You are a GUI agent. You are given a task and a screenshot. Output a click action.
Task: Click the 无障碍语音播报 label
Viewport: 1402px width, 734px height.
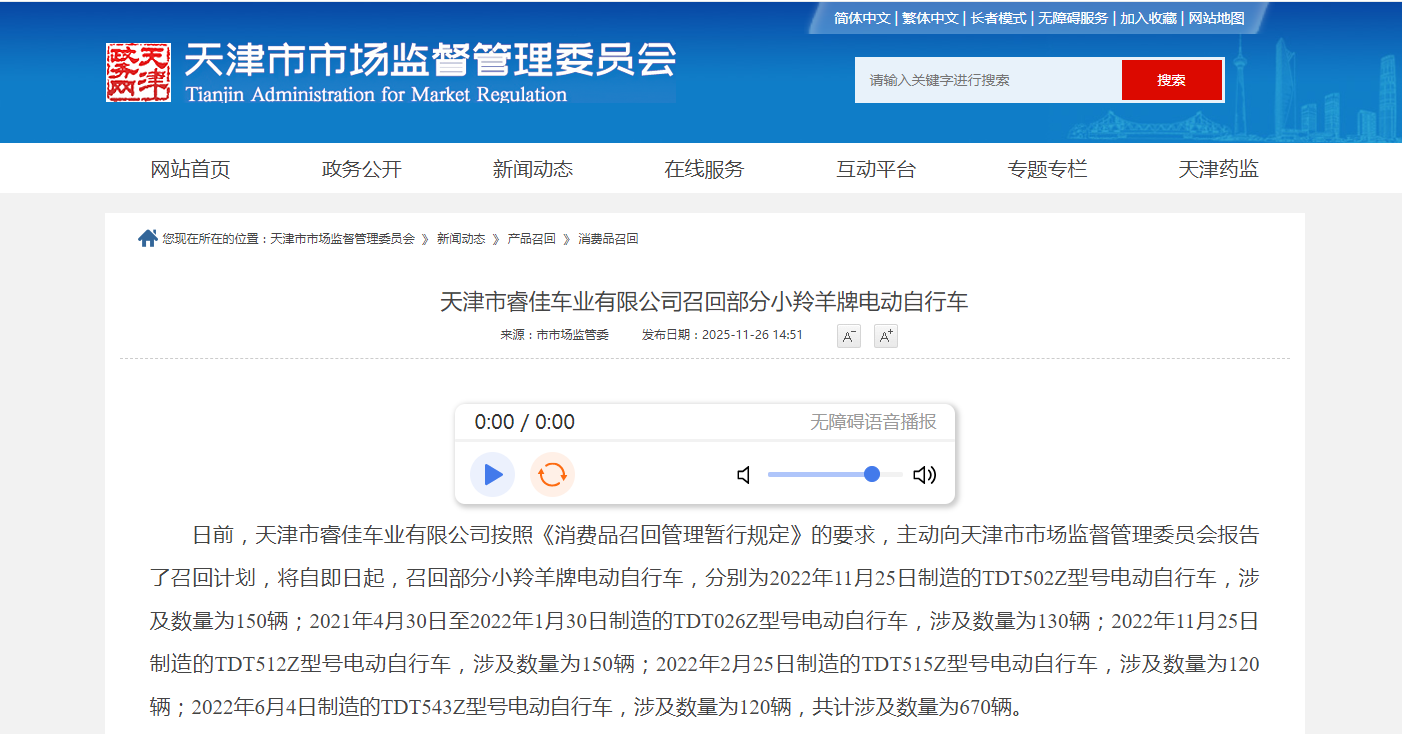pyautogui.click(x=873, y=422)
